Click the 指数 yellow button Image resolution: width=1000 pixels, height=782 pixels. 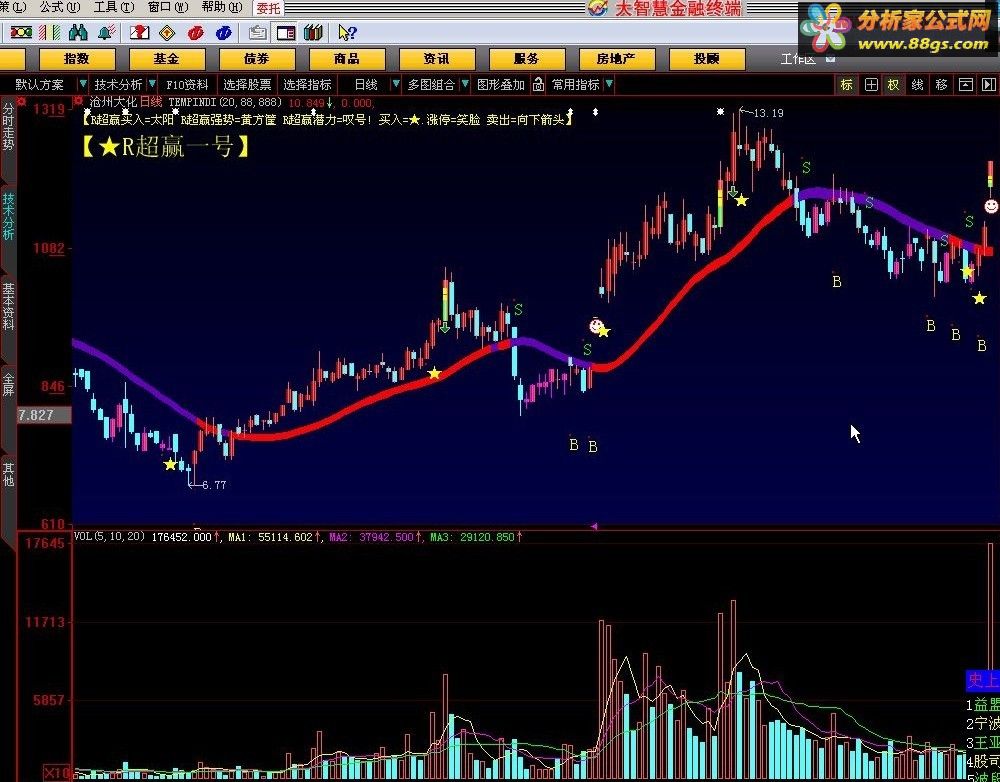pos(77,59)
